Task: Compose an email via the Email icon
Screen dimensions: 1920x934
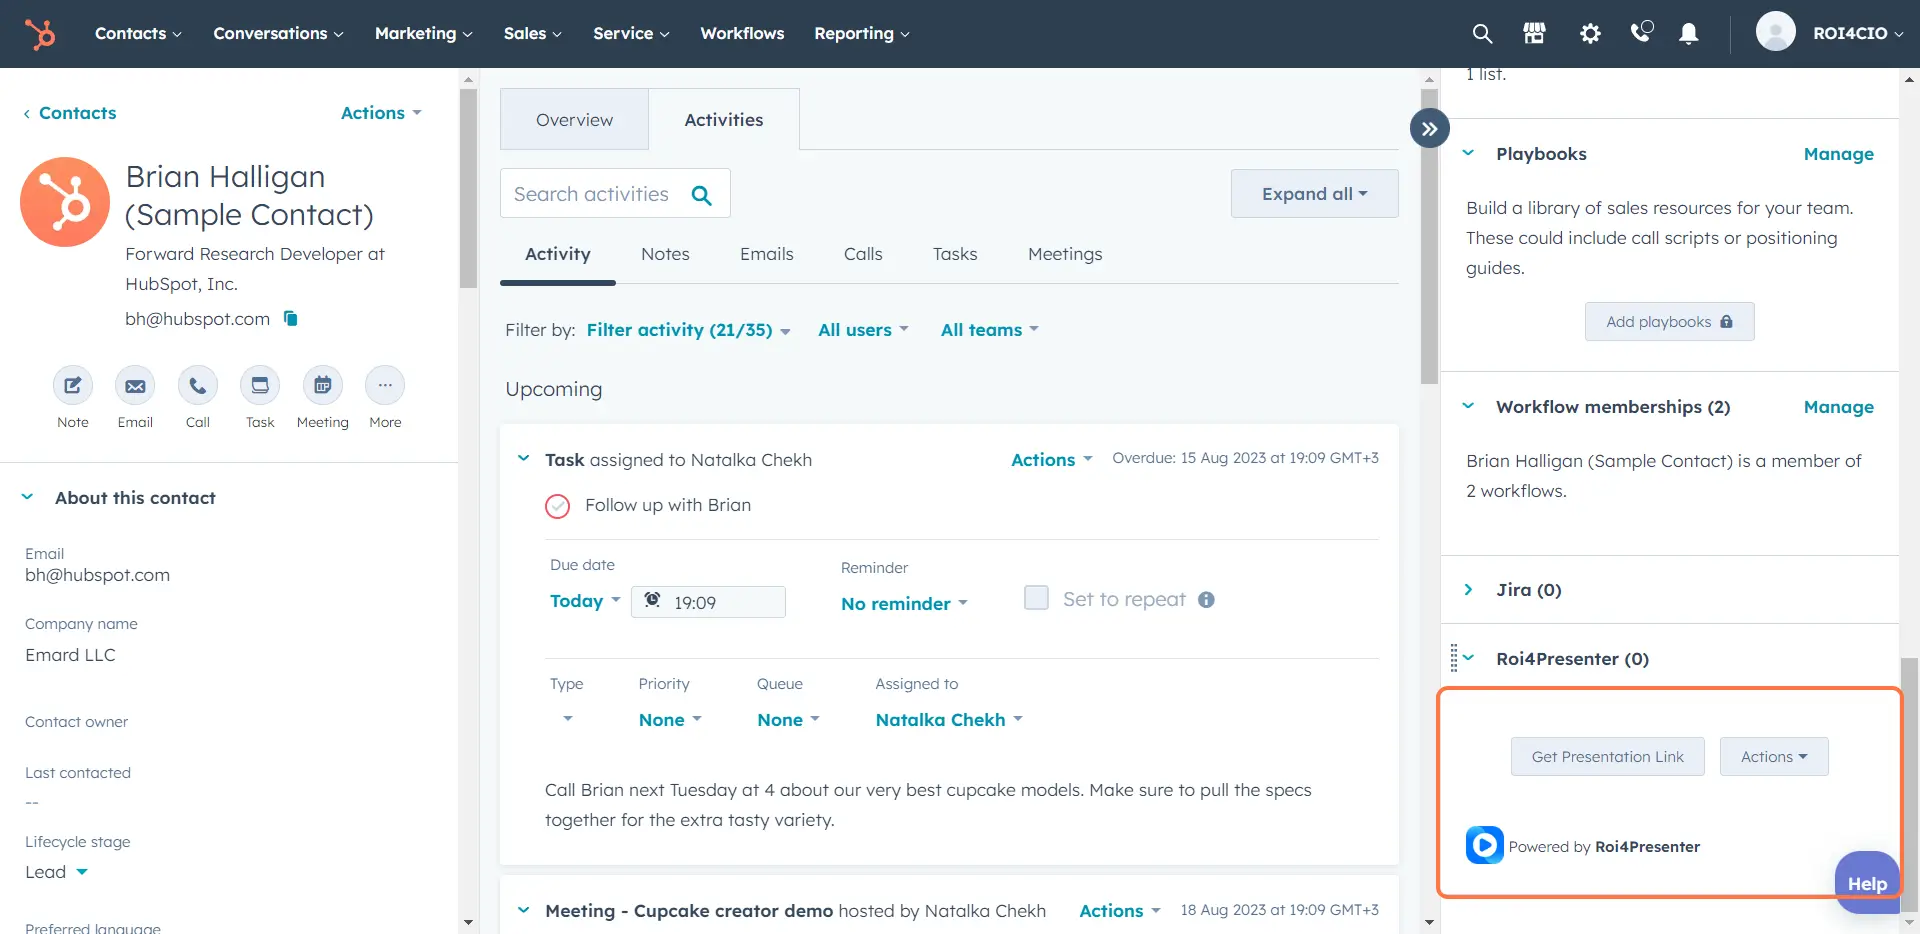Action: pyautogui.click(x=134, y=386)
